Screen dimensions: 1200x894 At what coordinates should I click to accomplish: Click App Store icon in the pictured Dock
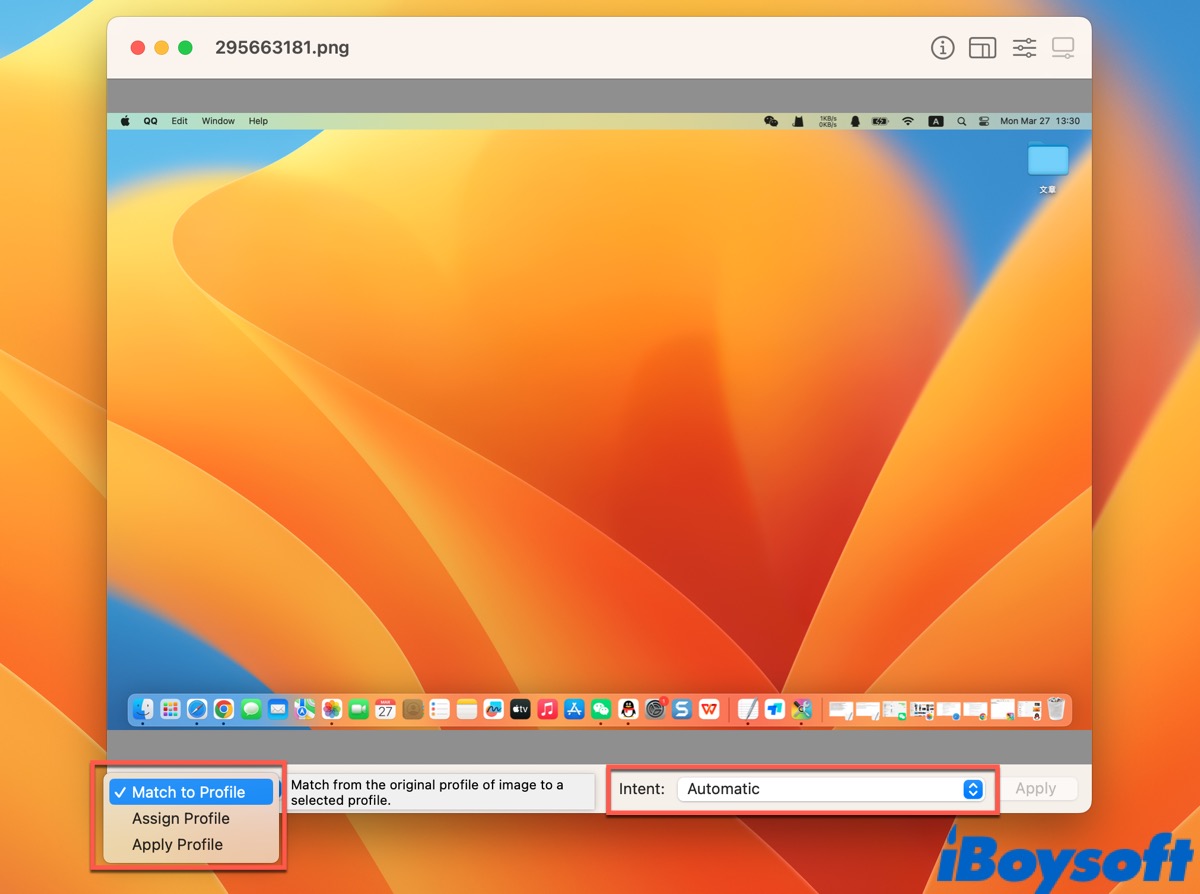point(574,709)
